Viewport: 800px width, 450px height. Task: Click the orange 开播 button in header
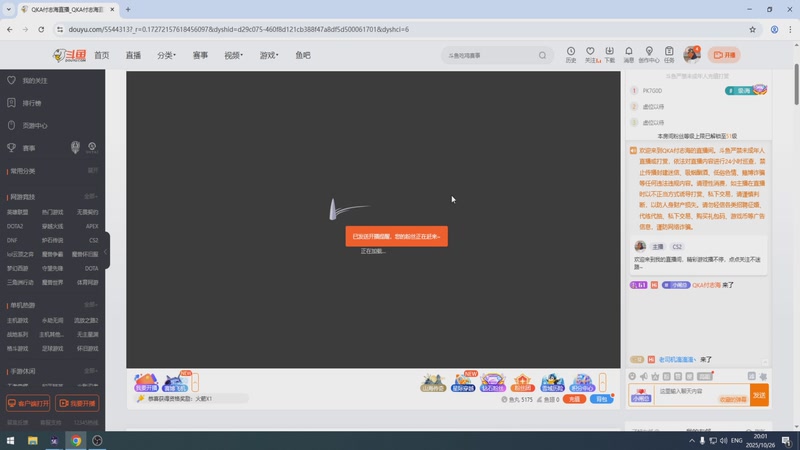point(724,55)
